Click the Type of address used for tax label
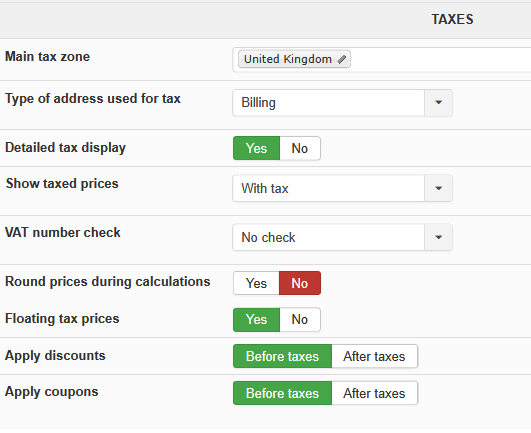 point(93,99)
